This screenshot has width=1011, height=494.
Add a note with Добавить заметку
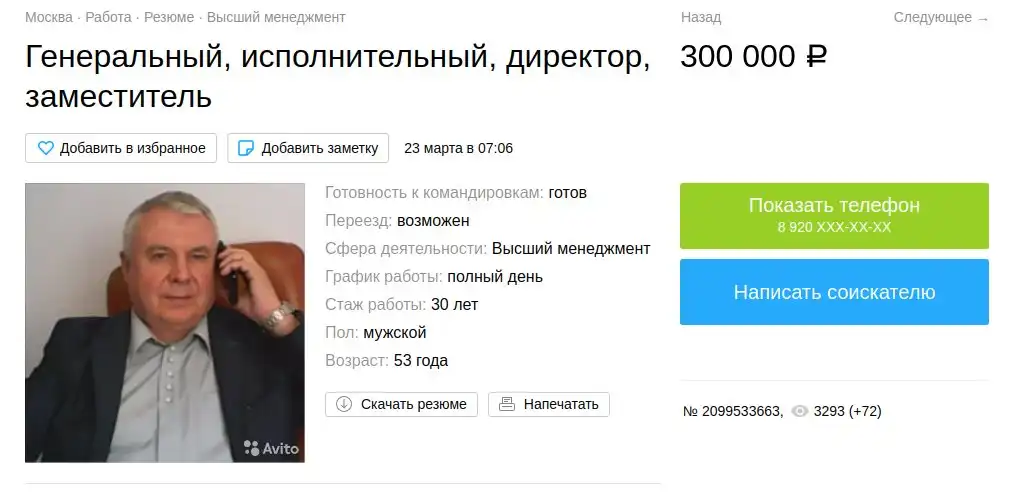point(308,148)
